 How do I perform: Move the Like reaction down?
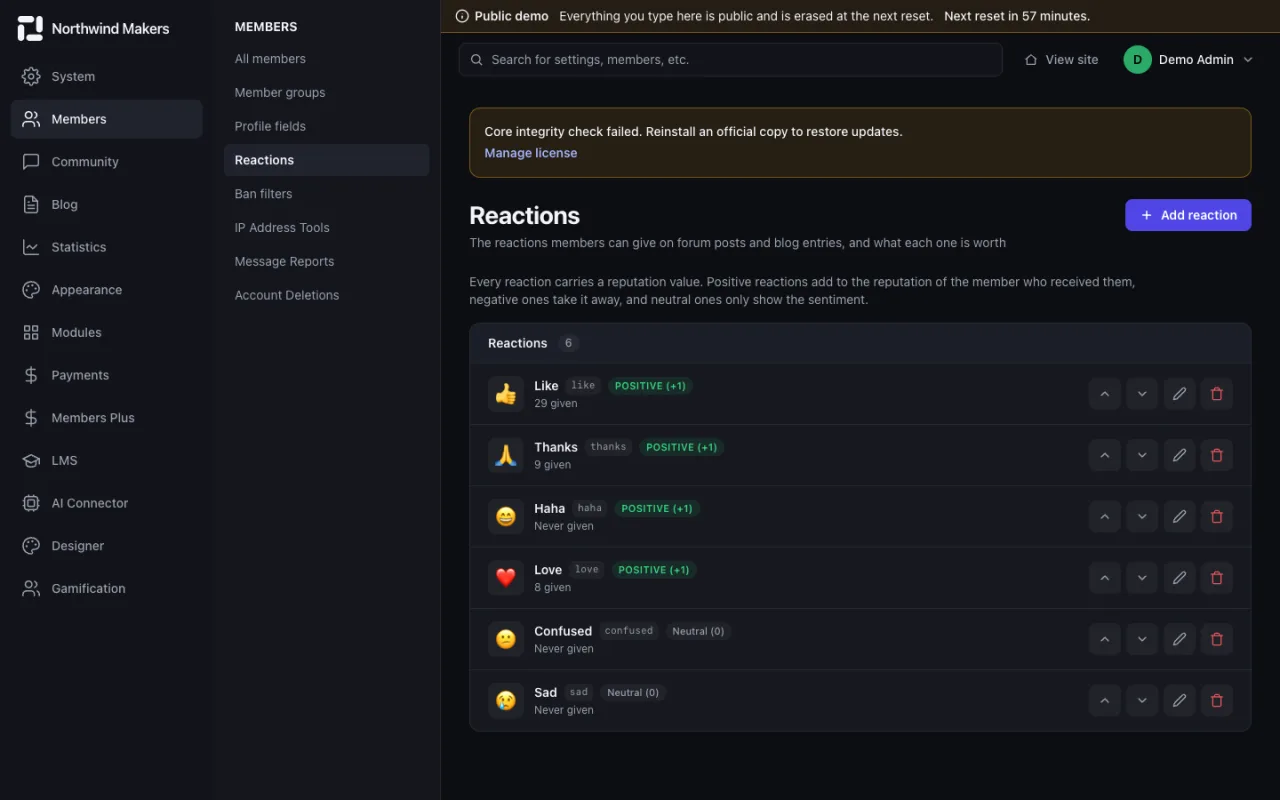tap(1142, 394)
